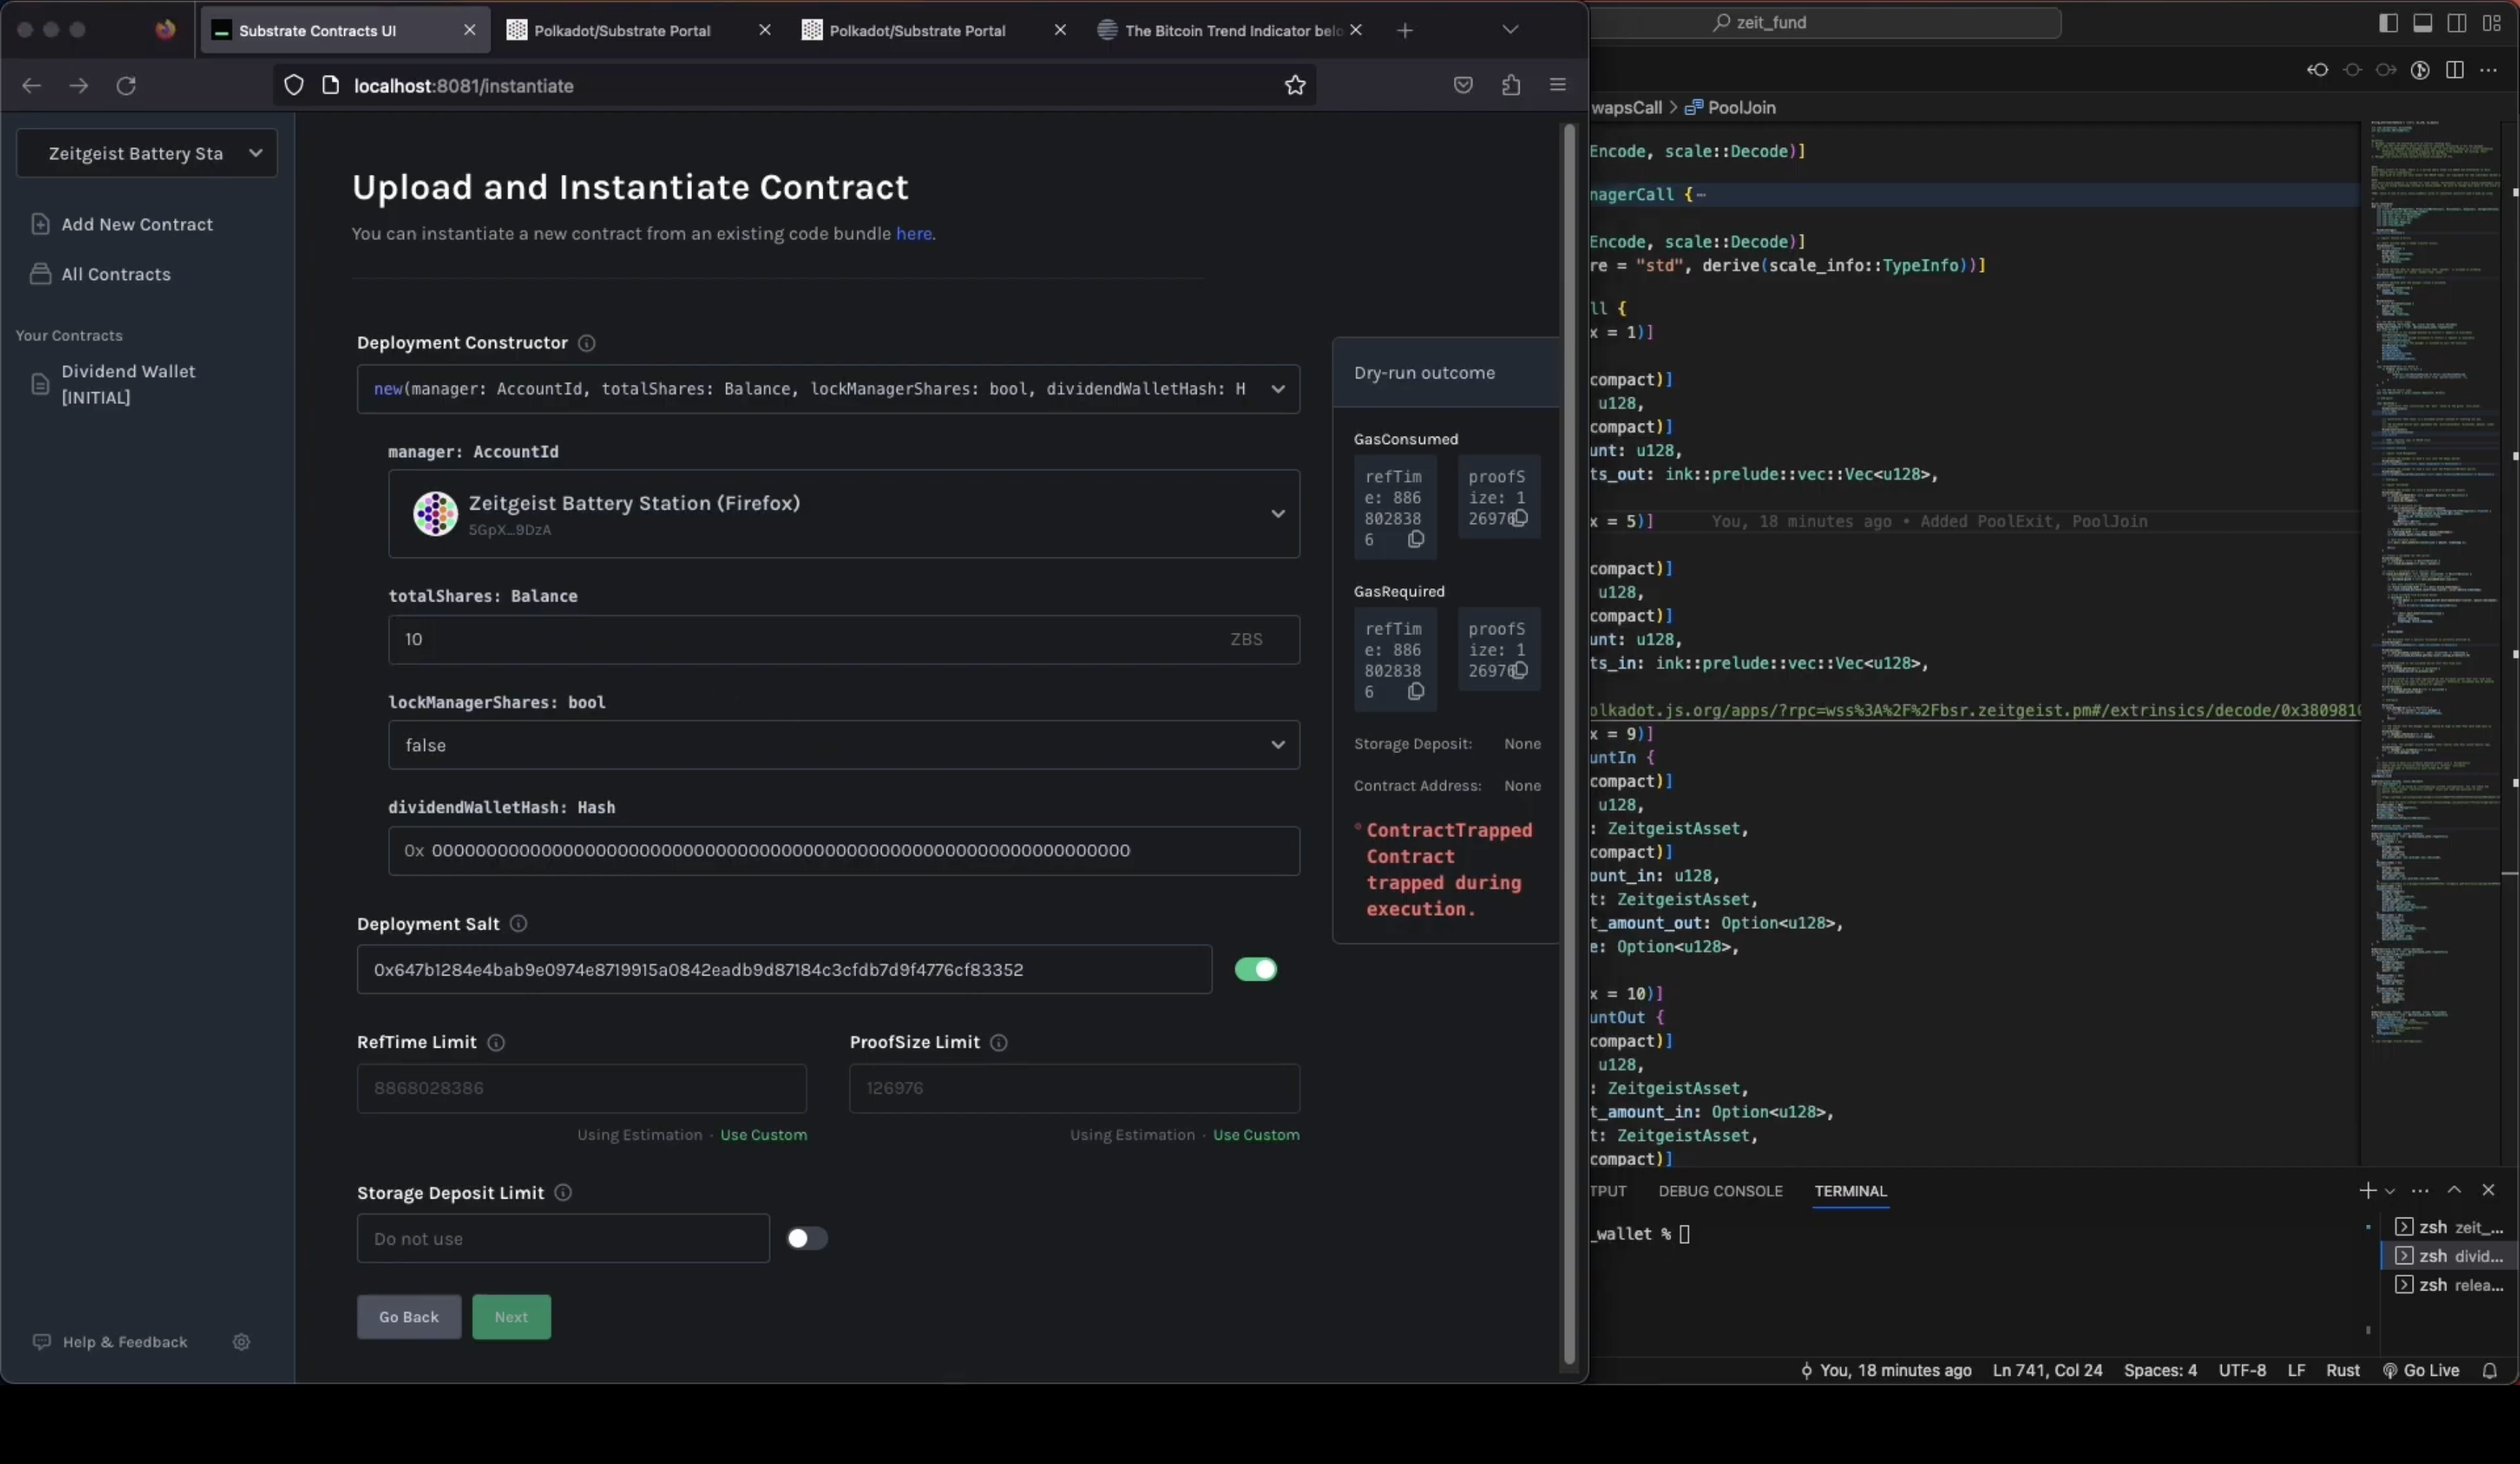
Task: Open the lockManagerShares bool dropdown
Action: point(843,745)
